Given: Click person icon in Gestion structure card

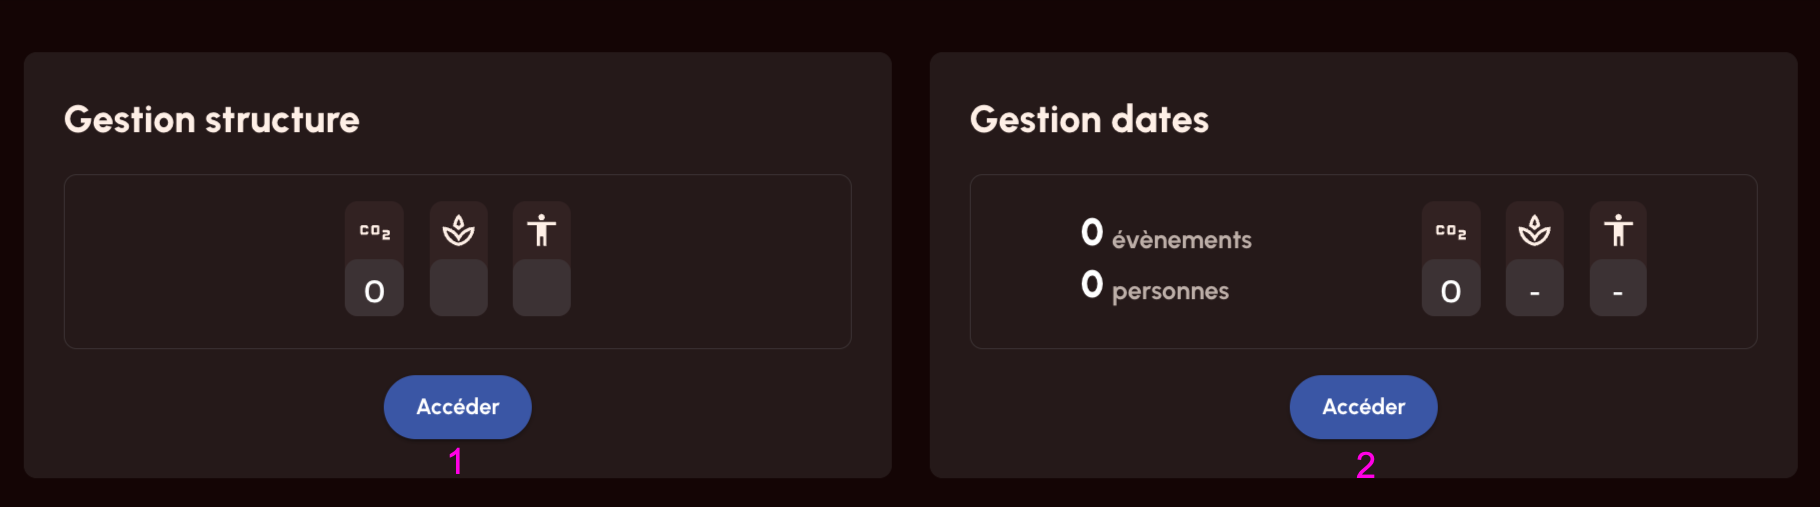Looking at the screenshot, I should pos(541,231).
